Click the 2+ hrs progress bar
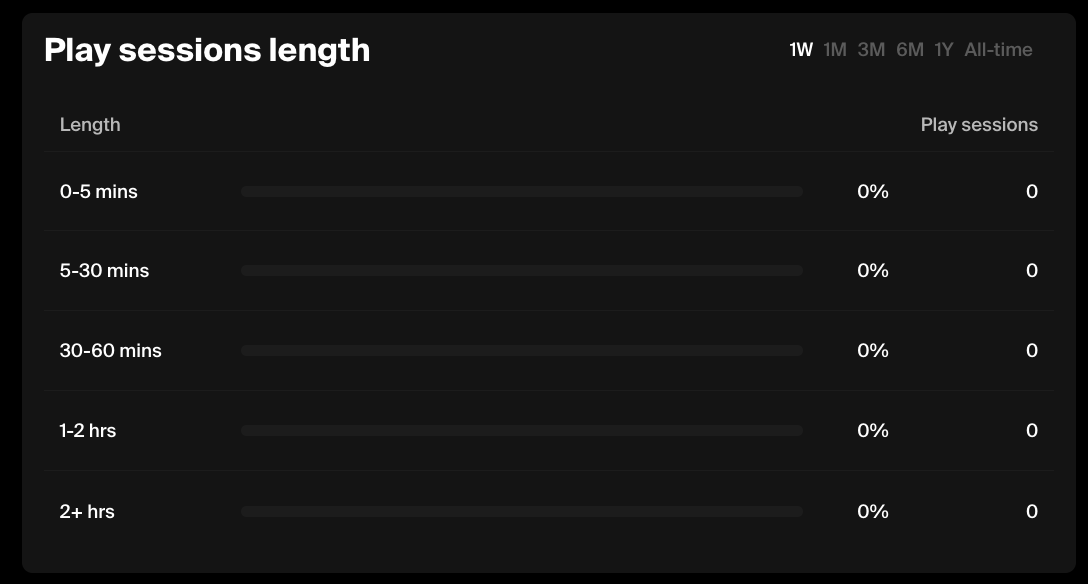This screenshot has height=584, width=1088. (522, 512)
